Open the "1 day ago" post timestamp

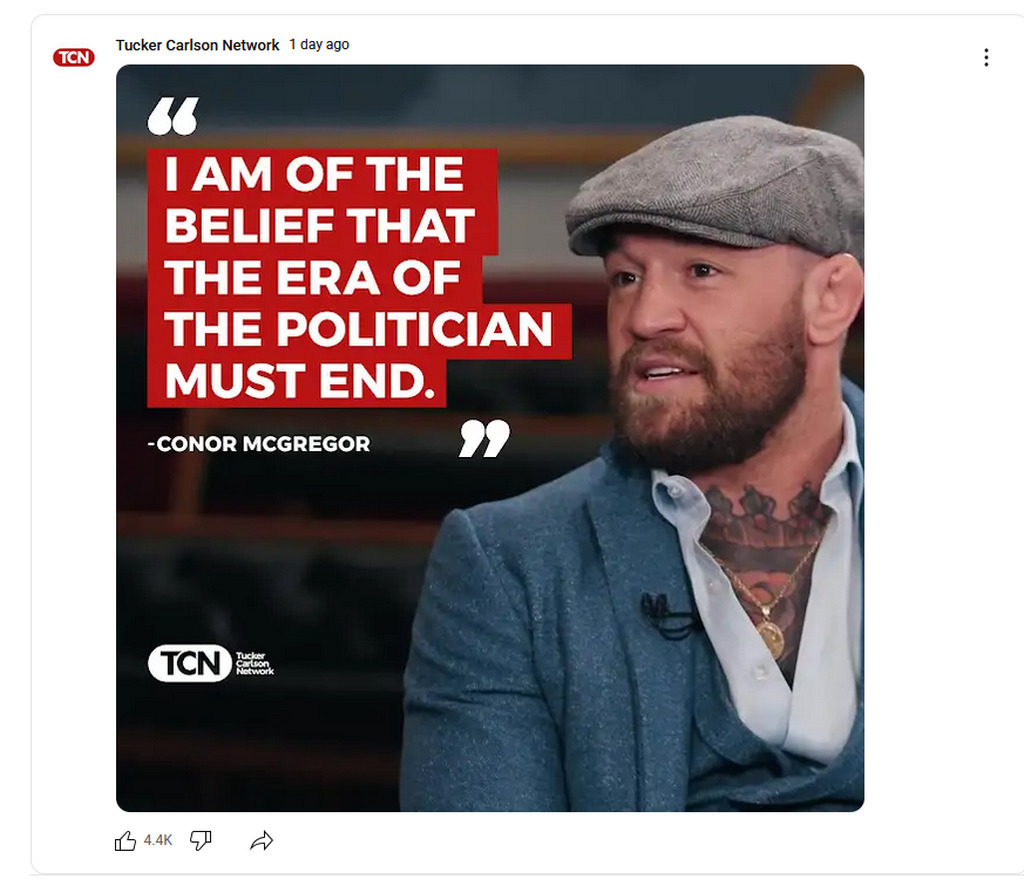point(319,45)
